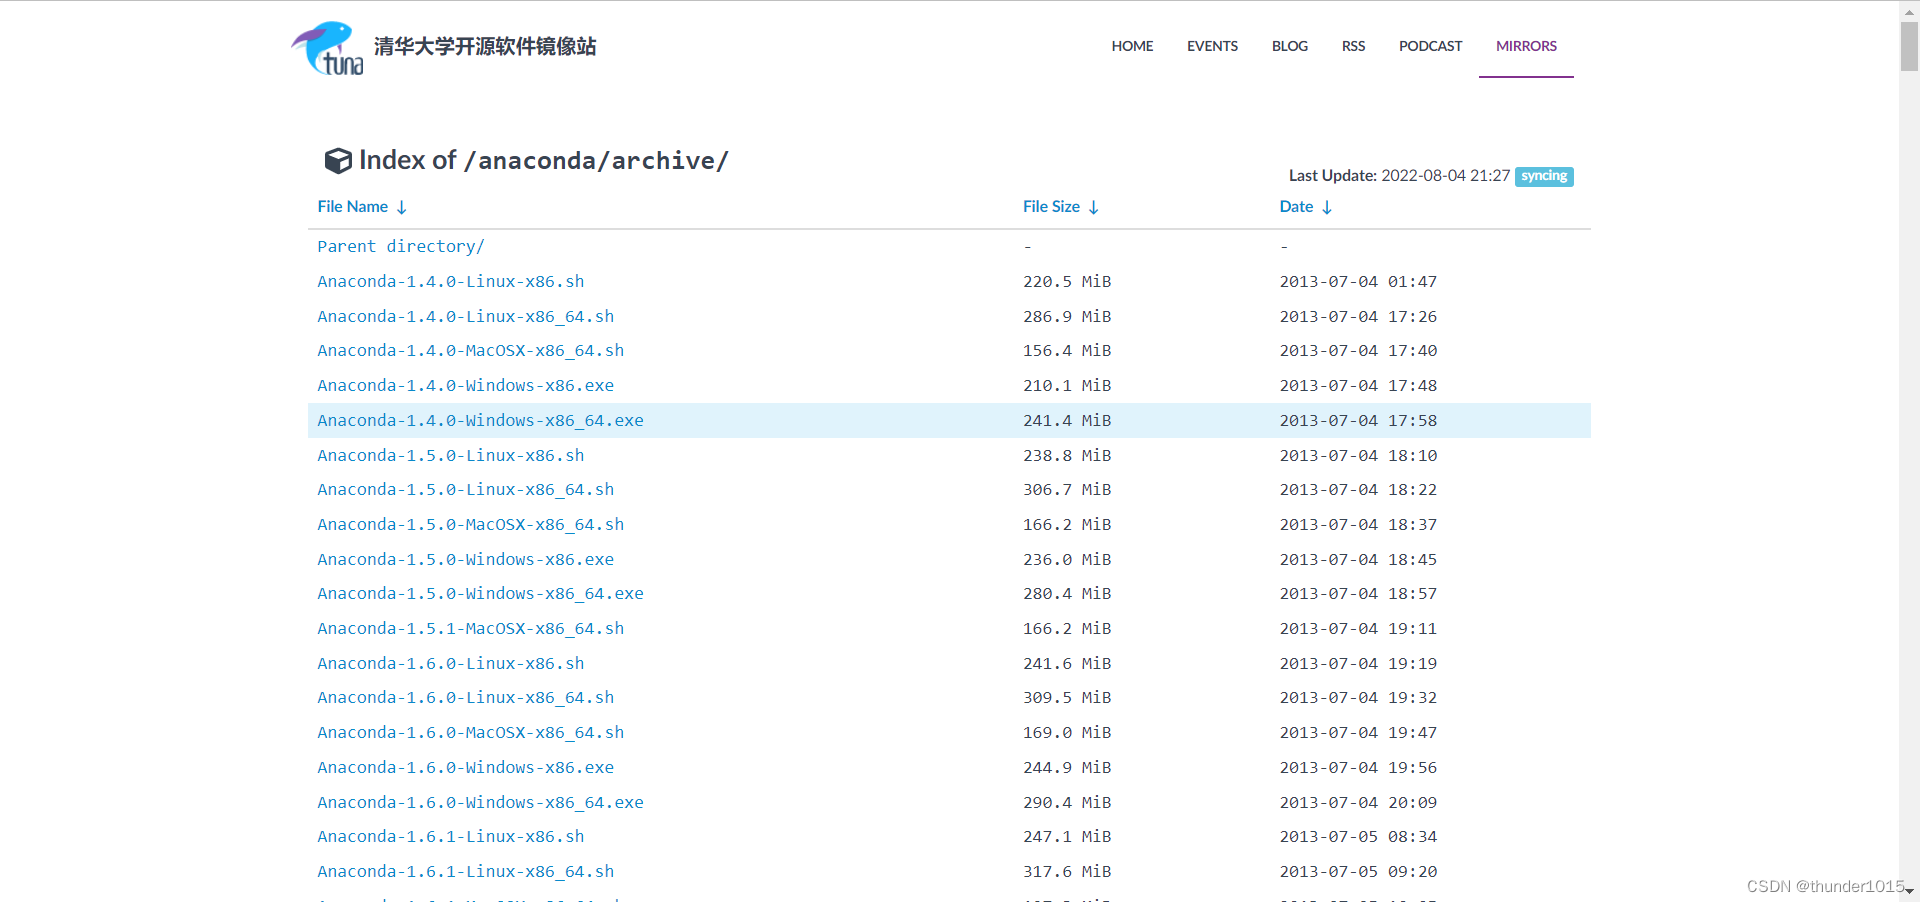Image resolution: width=1920 pixels, height=902 pixels.
Task: Download Anaconda-1.6.0-Linux-x86_64.sh
Action: (466, 698)
